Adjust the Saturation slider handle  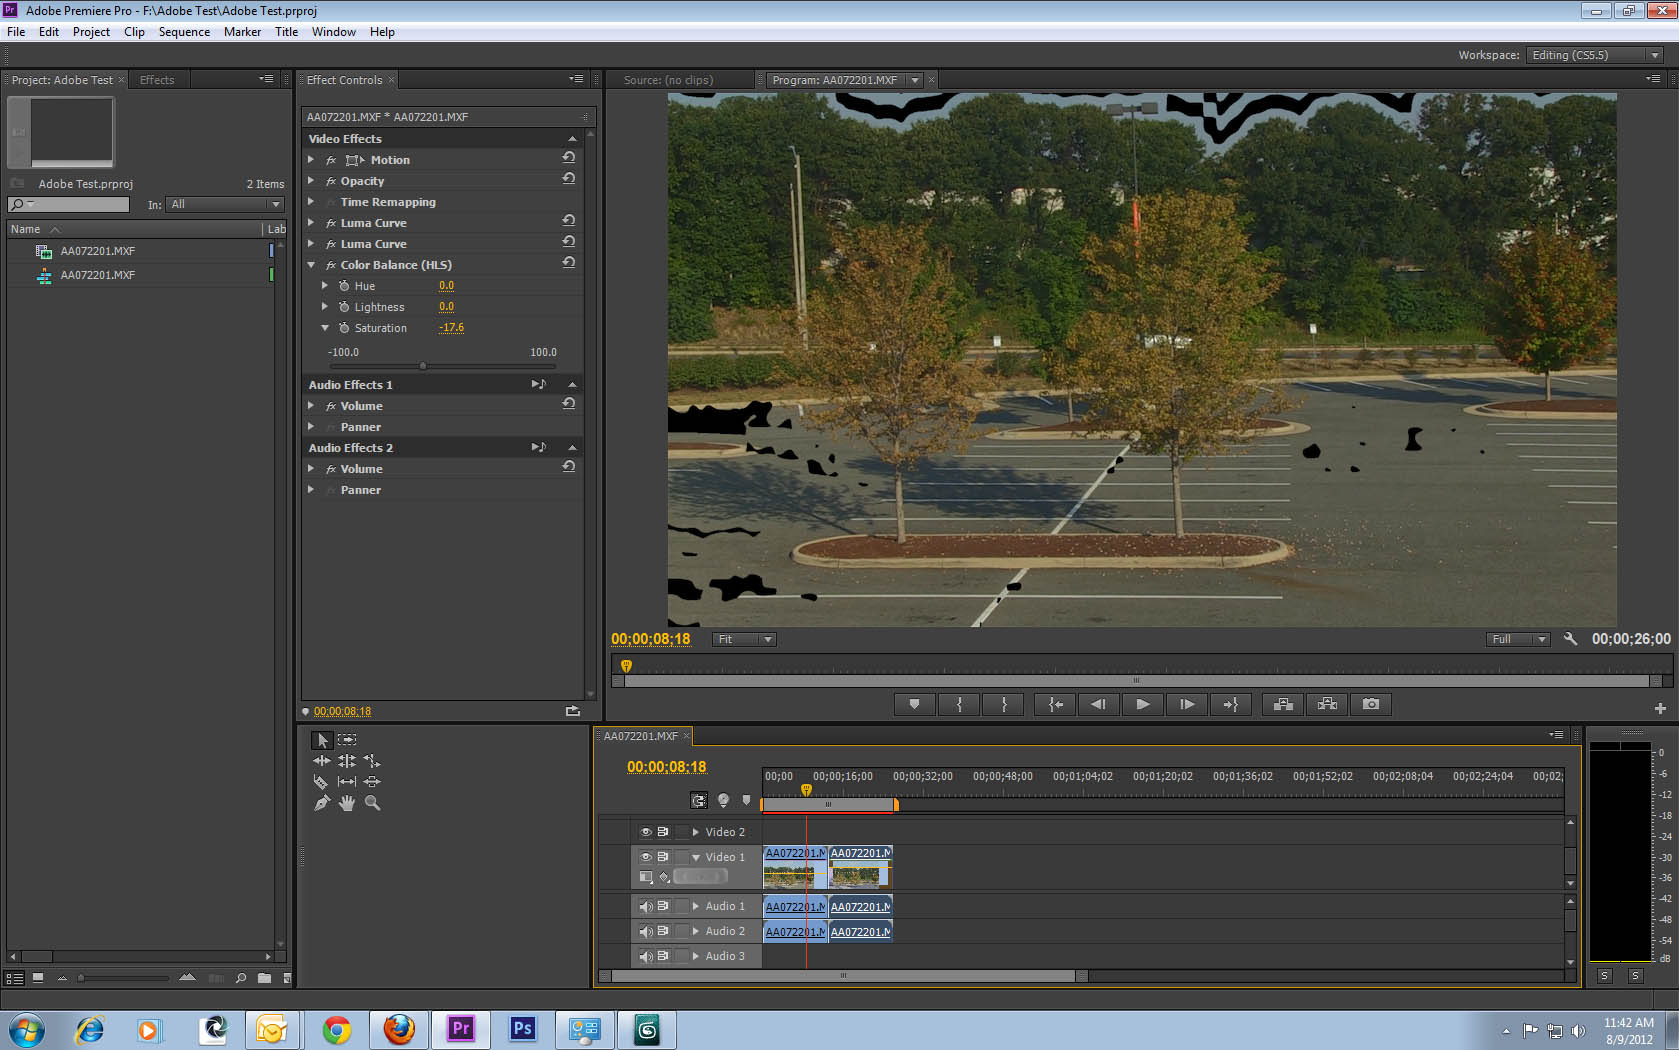(x=423, y=366)
